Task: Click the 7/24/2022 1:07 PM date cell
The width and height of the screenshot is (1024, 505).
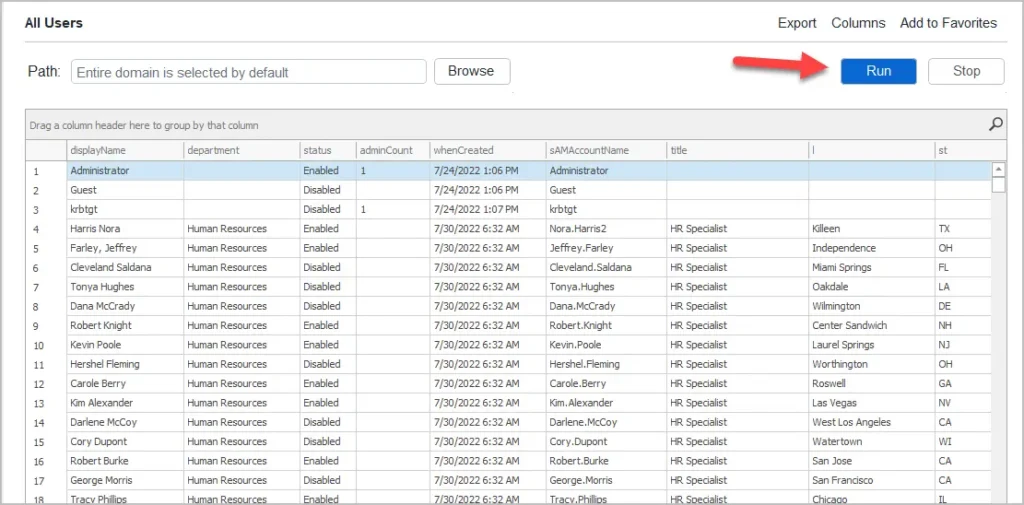Action: [x=487, y=209]
